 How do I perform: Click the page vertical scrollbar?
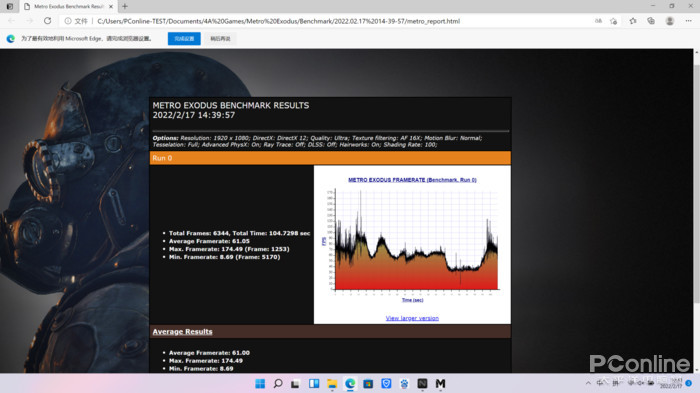696,210
